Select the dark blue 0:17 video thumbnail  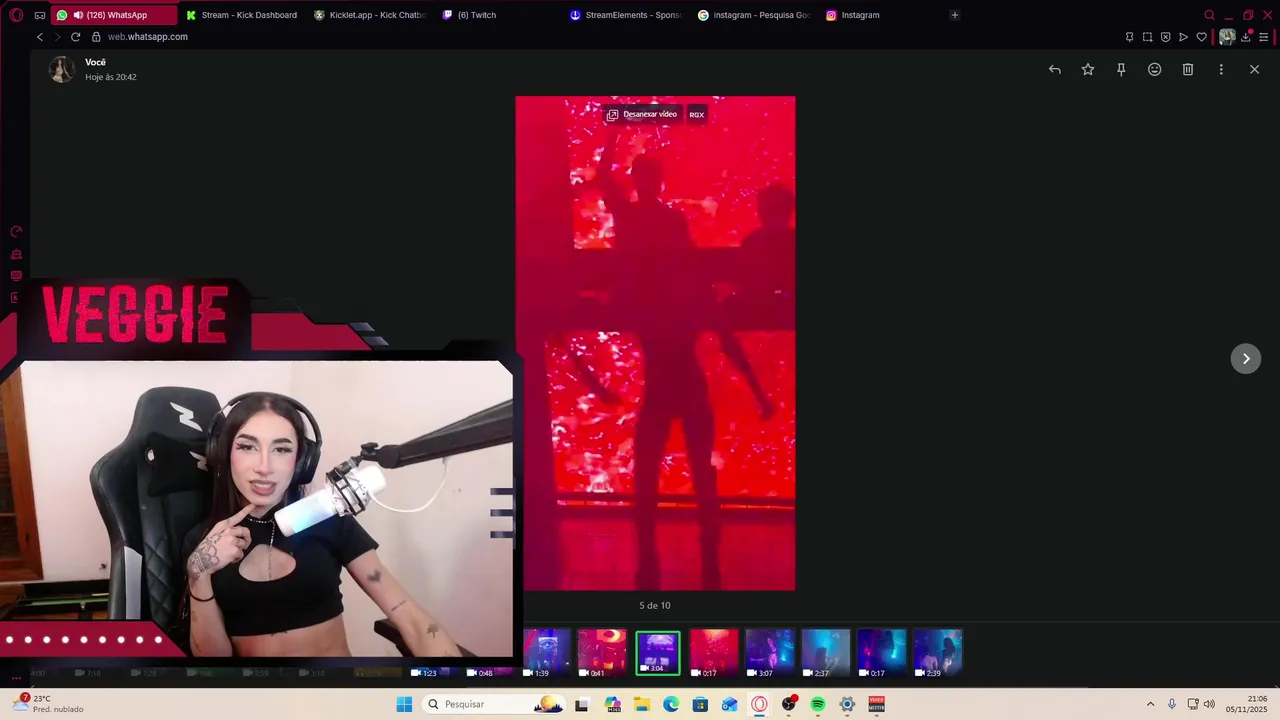coord(882,653)
